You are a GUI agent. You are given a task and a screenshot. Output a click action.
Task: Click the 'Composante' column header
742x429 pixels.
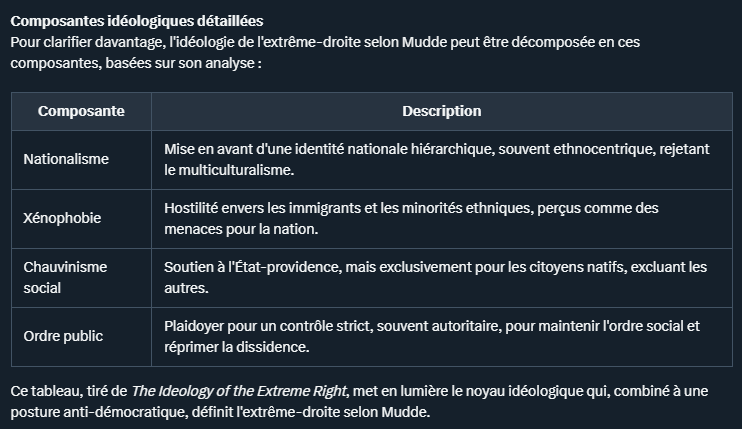tap(81, 111)
